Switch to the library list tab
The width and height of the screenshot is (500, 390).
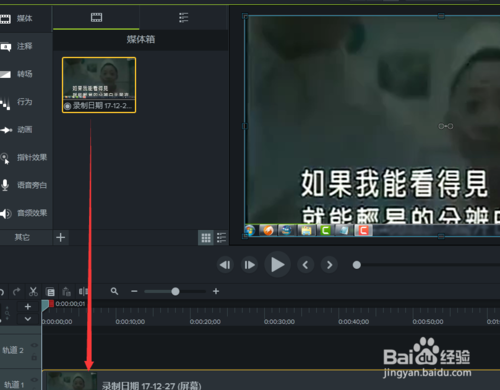[183, 17]
